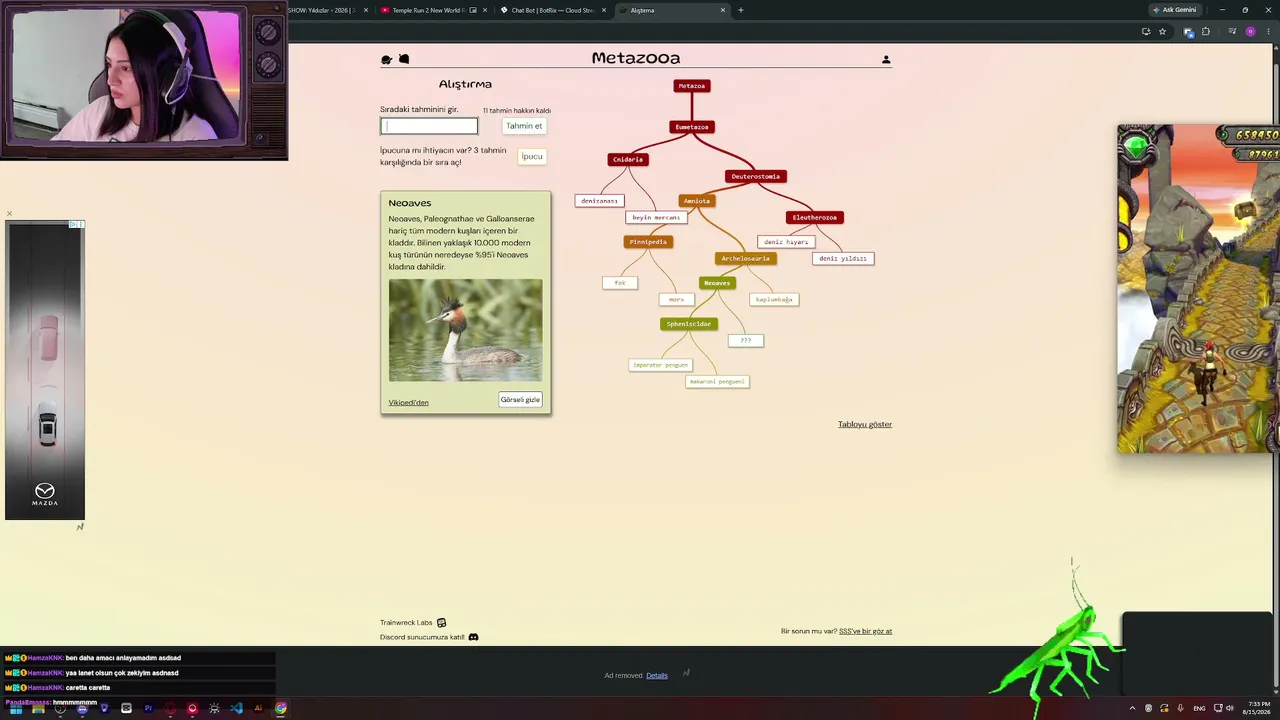Open volume control in system tray
The height and width of the screenshot is (720, 1280).
click(1230, 708)
